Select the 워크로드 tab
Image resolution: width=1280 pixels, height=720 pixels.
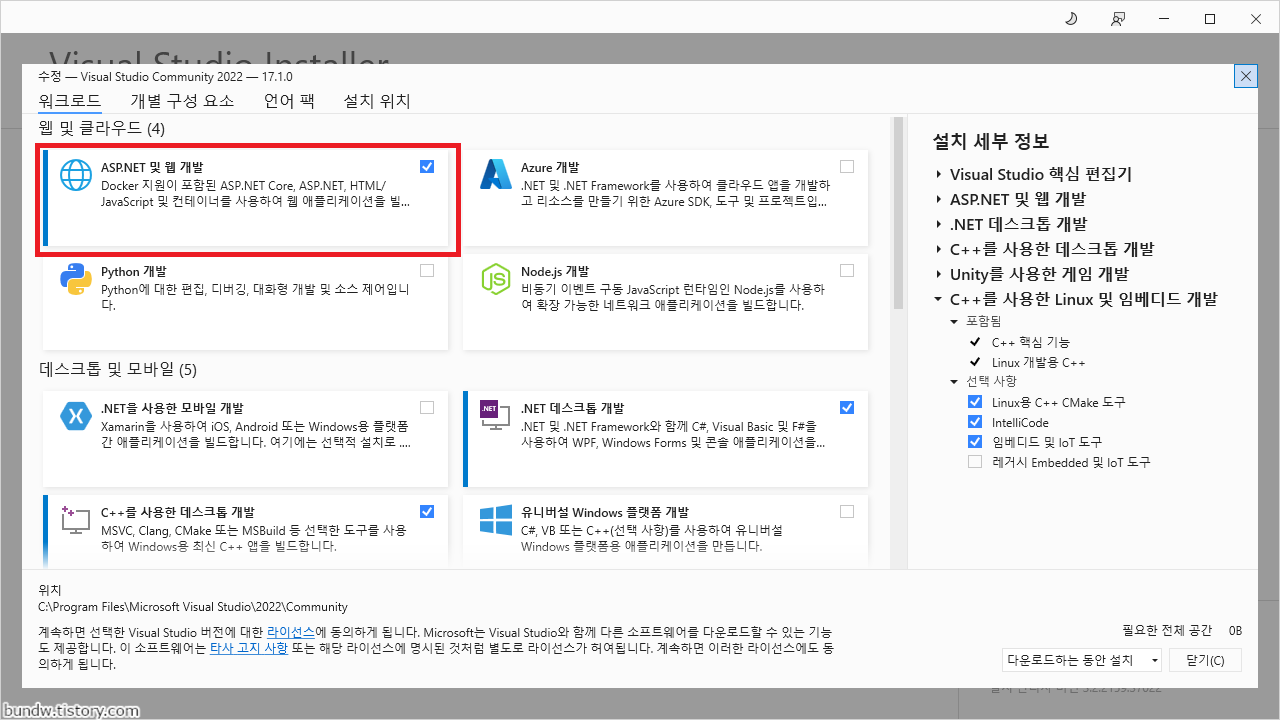pos(70,101)
